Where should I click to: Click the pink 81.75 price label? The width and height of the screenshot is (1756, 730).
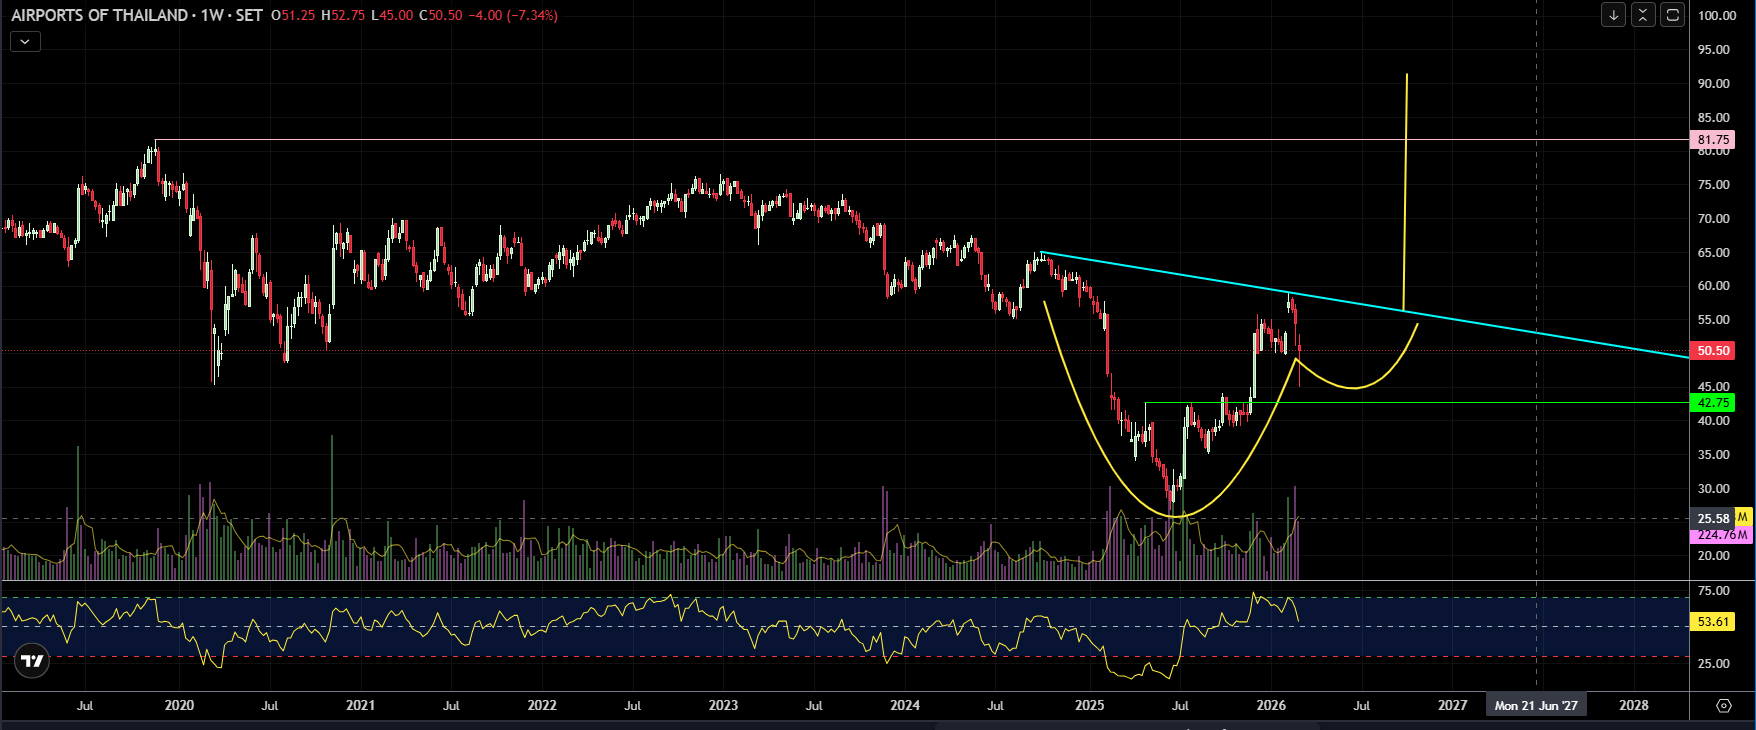pyautogui.click(x=1713, y=140)
